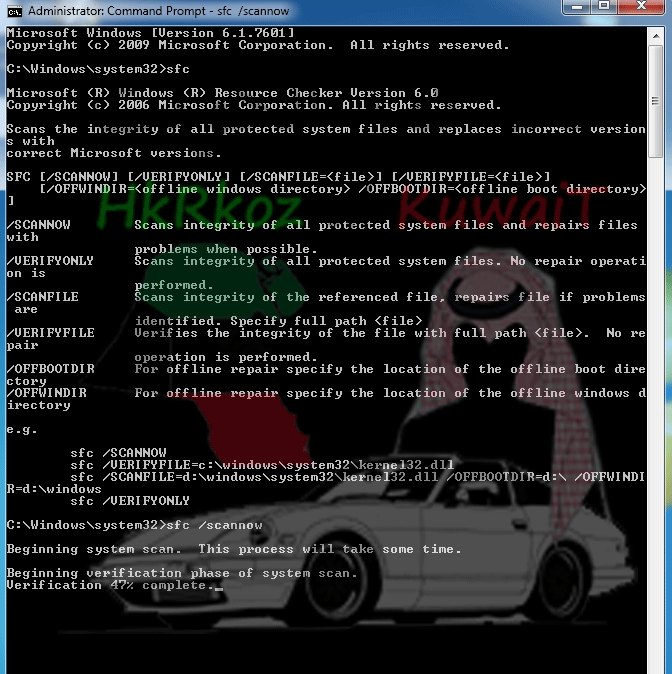The height and width of the screenshot is (674, 672).
Task: Click 'Verification 47% complete.' line
Action: [x=110, y=586]
